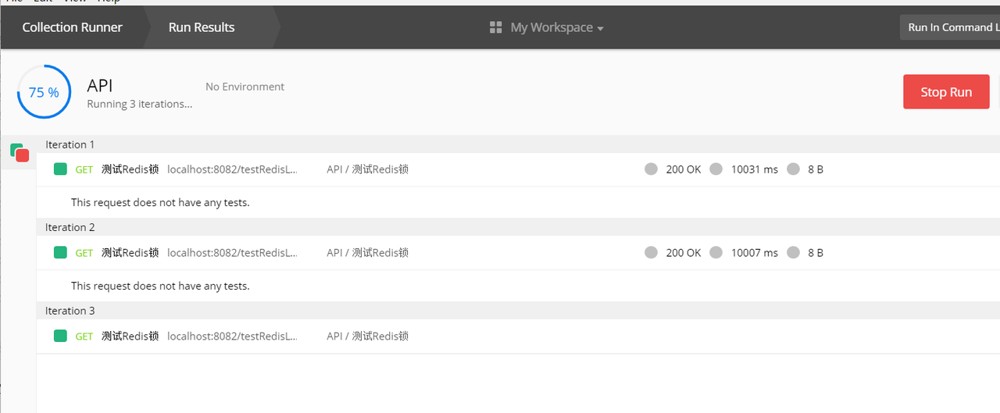1000x413 pixels.
Task: Click the 10007 ms response time
Action: 754,252
